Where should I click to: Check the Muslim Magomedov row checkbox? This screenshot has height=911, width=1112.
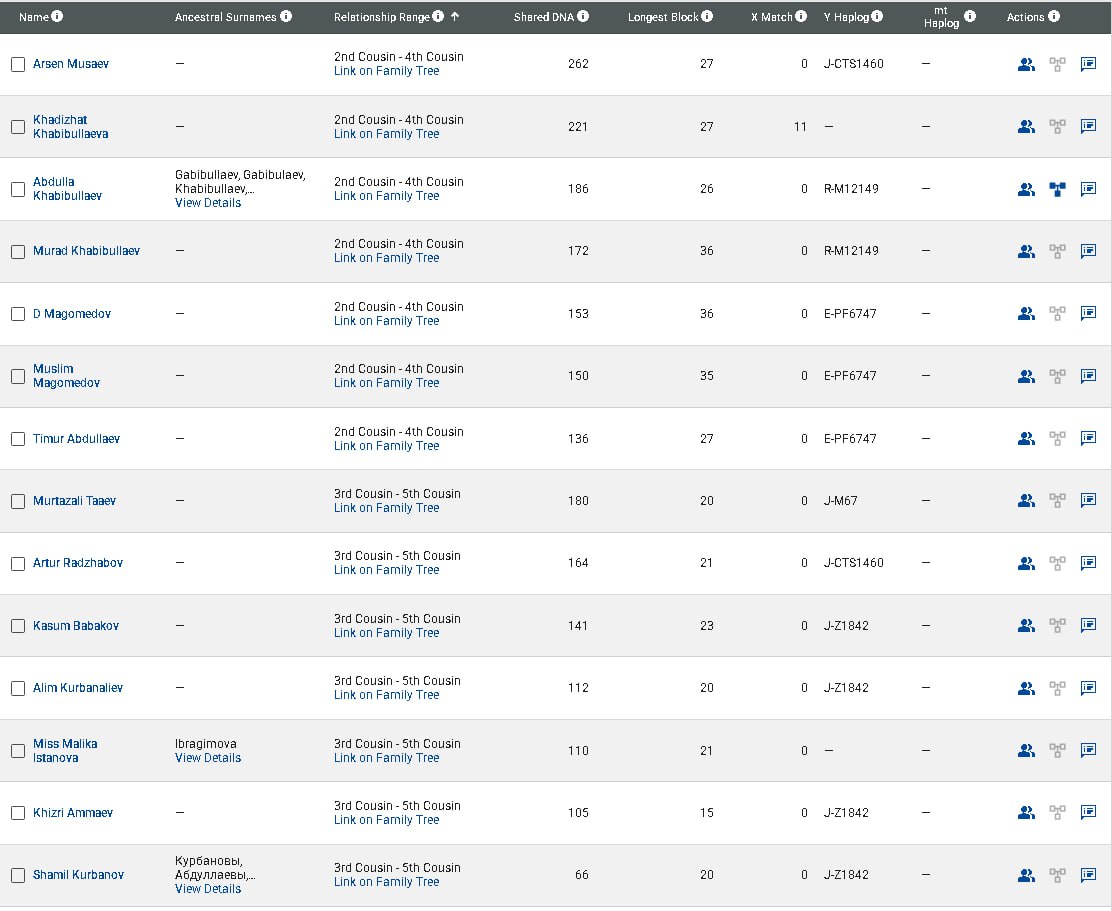[18, 376]
